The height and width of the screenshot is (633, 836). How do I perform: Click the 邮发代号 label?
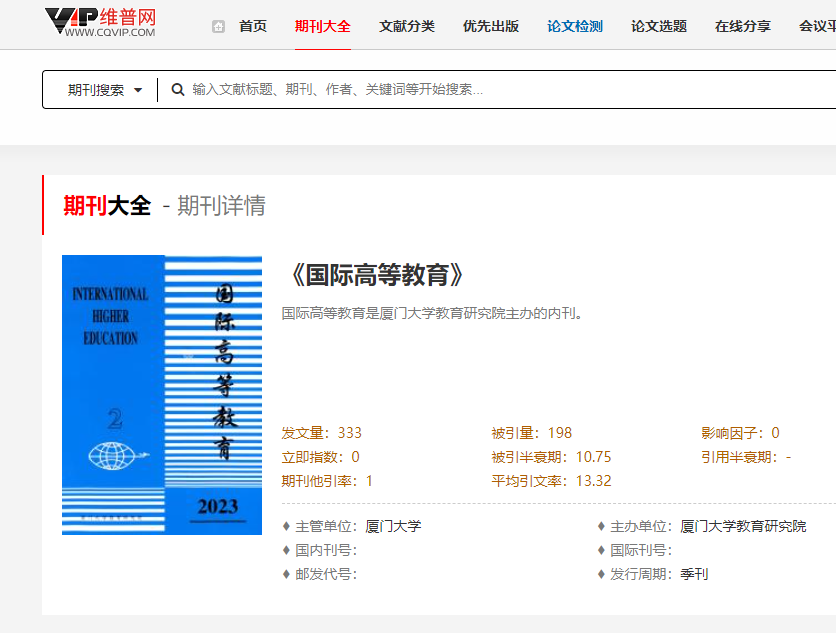326,574
